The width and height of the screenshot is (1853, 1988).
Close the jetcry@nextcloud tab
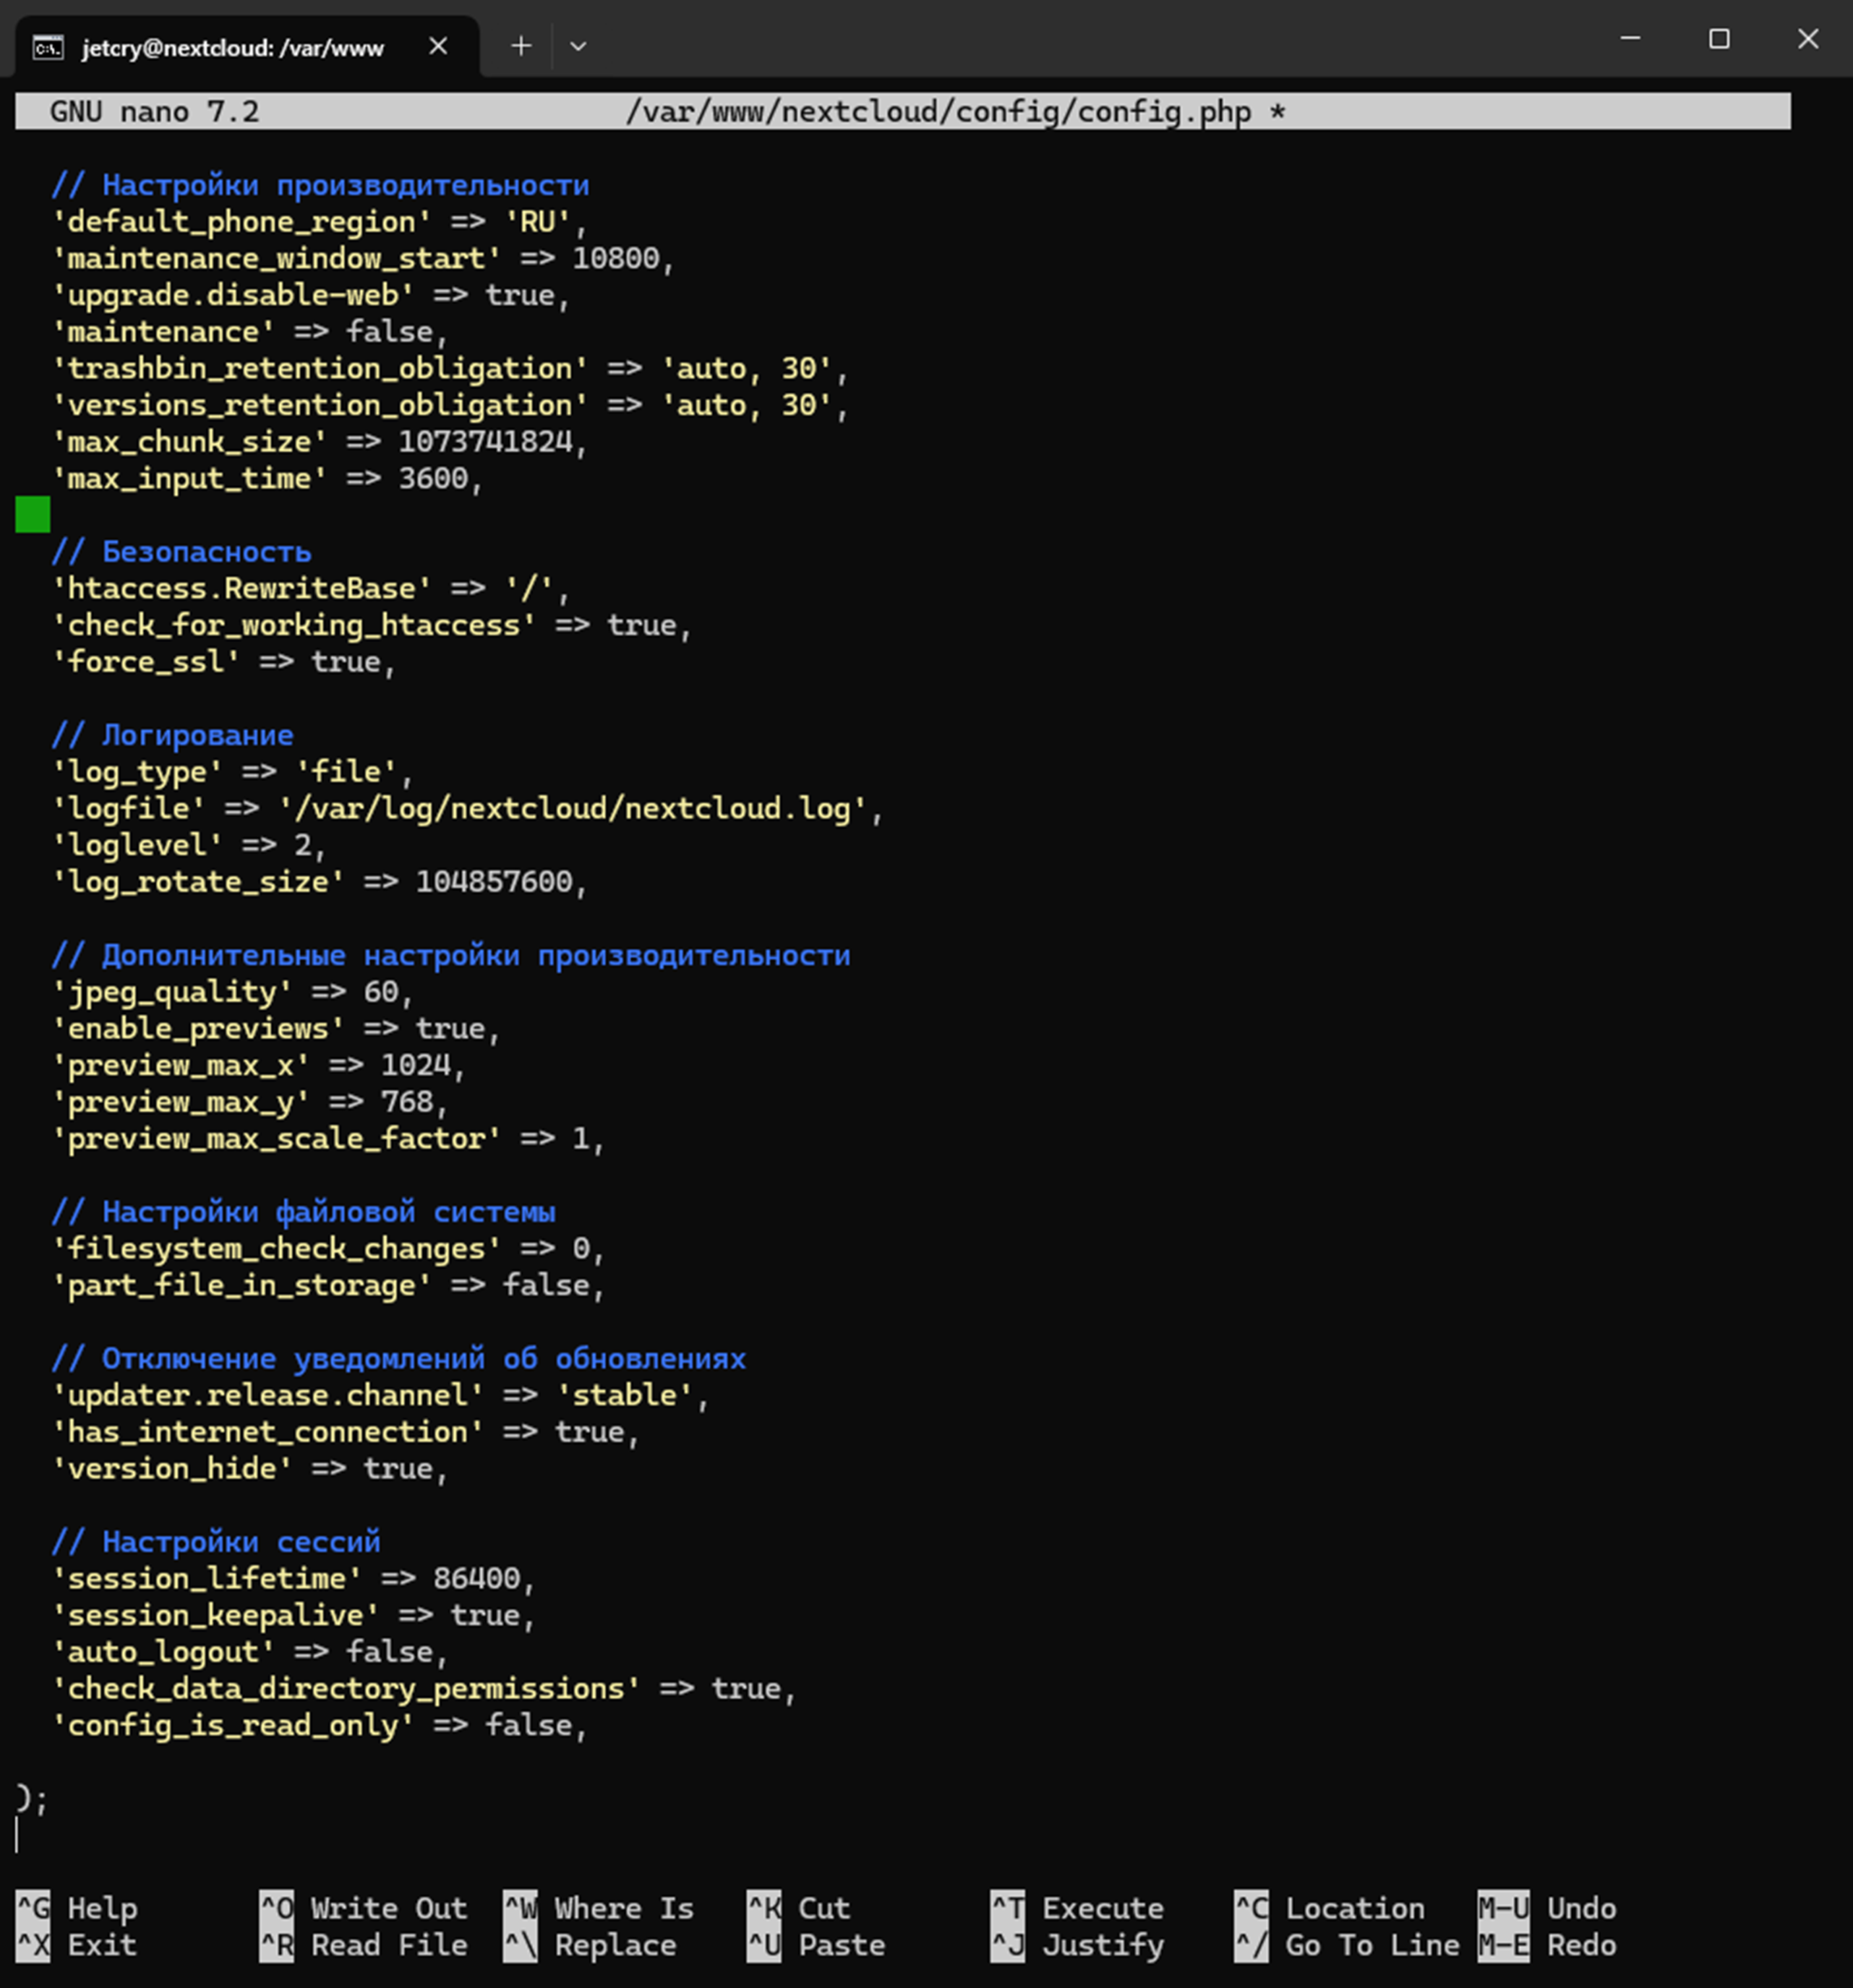438,46
